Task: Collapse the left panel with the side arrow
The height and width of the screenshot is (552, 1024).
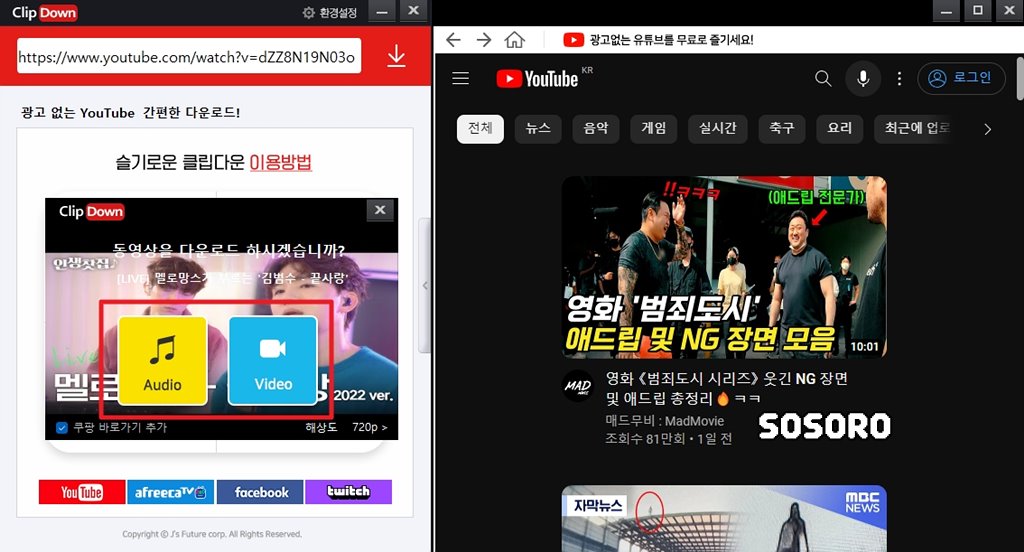Action: (x=425, y=285)
